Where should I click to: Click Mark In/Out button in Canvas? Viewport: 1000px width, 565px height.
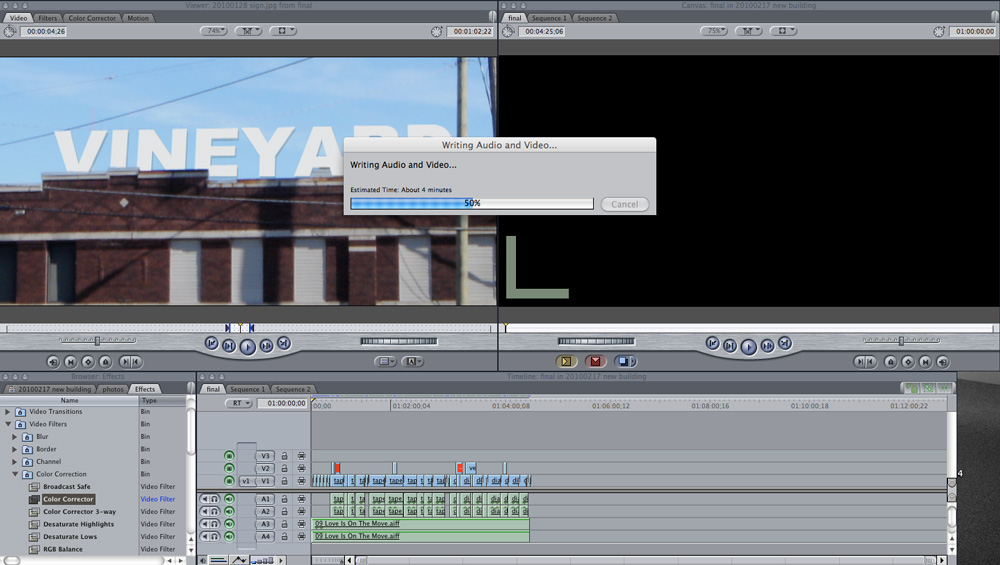(x=865, y=362)
